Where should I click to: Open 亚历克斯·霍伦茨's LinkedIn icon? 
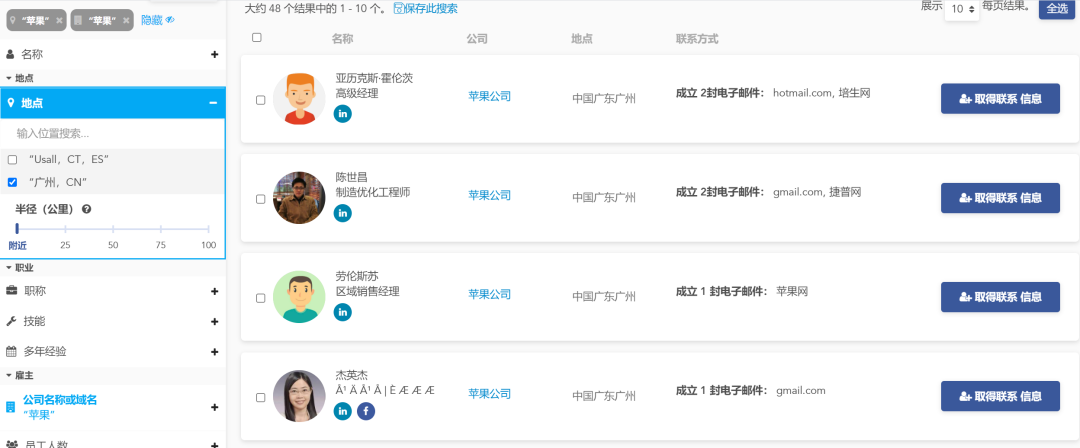point(343,113)
